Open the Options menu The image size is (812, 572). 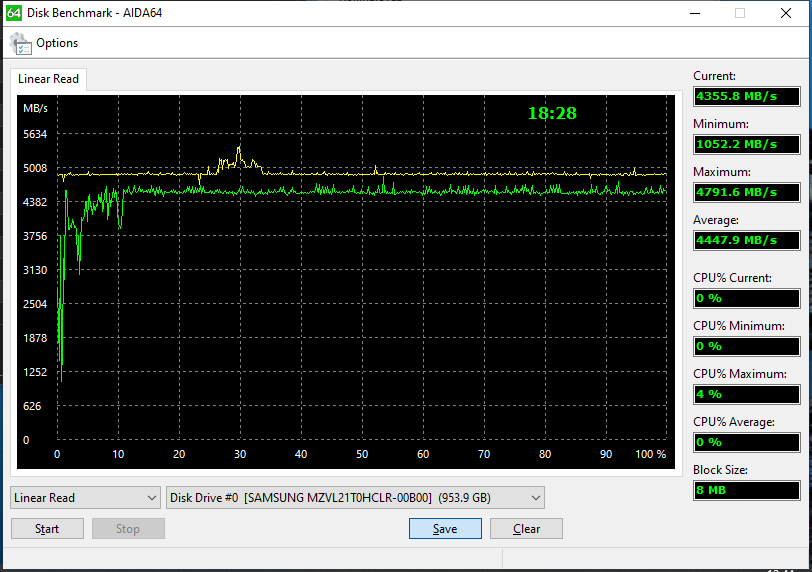point(57,43)
